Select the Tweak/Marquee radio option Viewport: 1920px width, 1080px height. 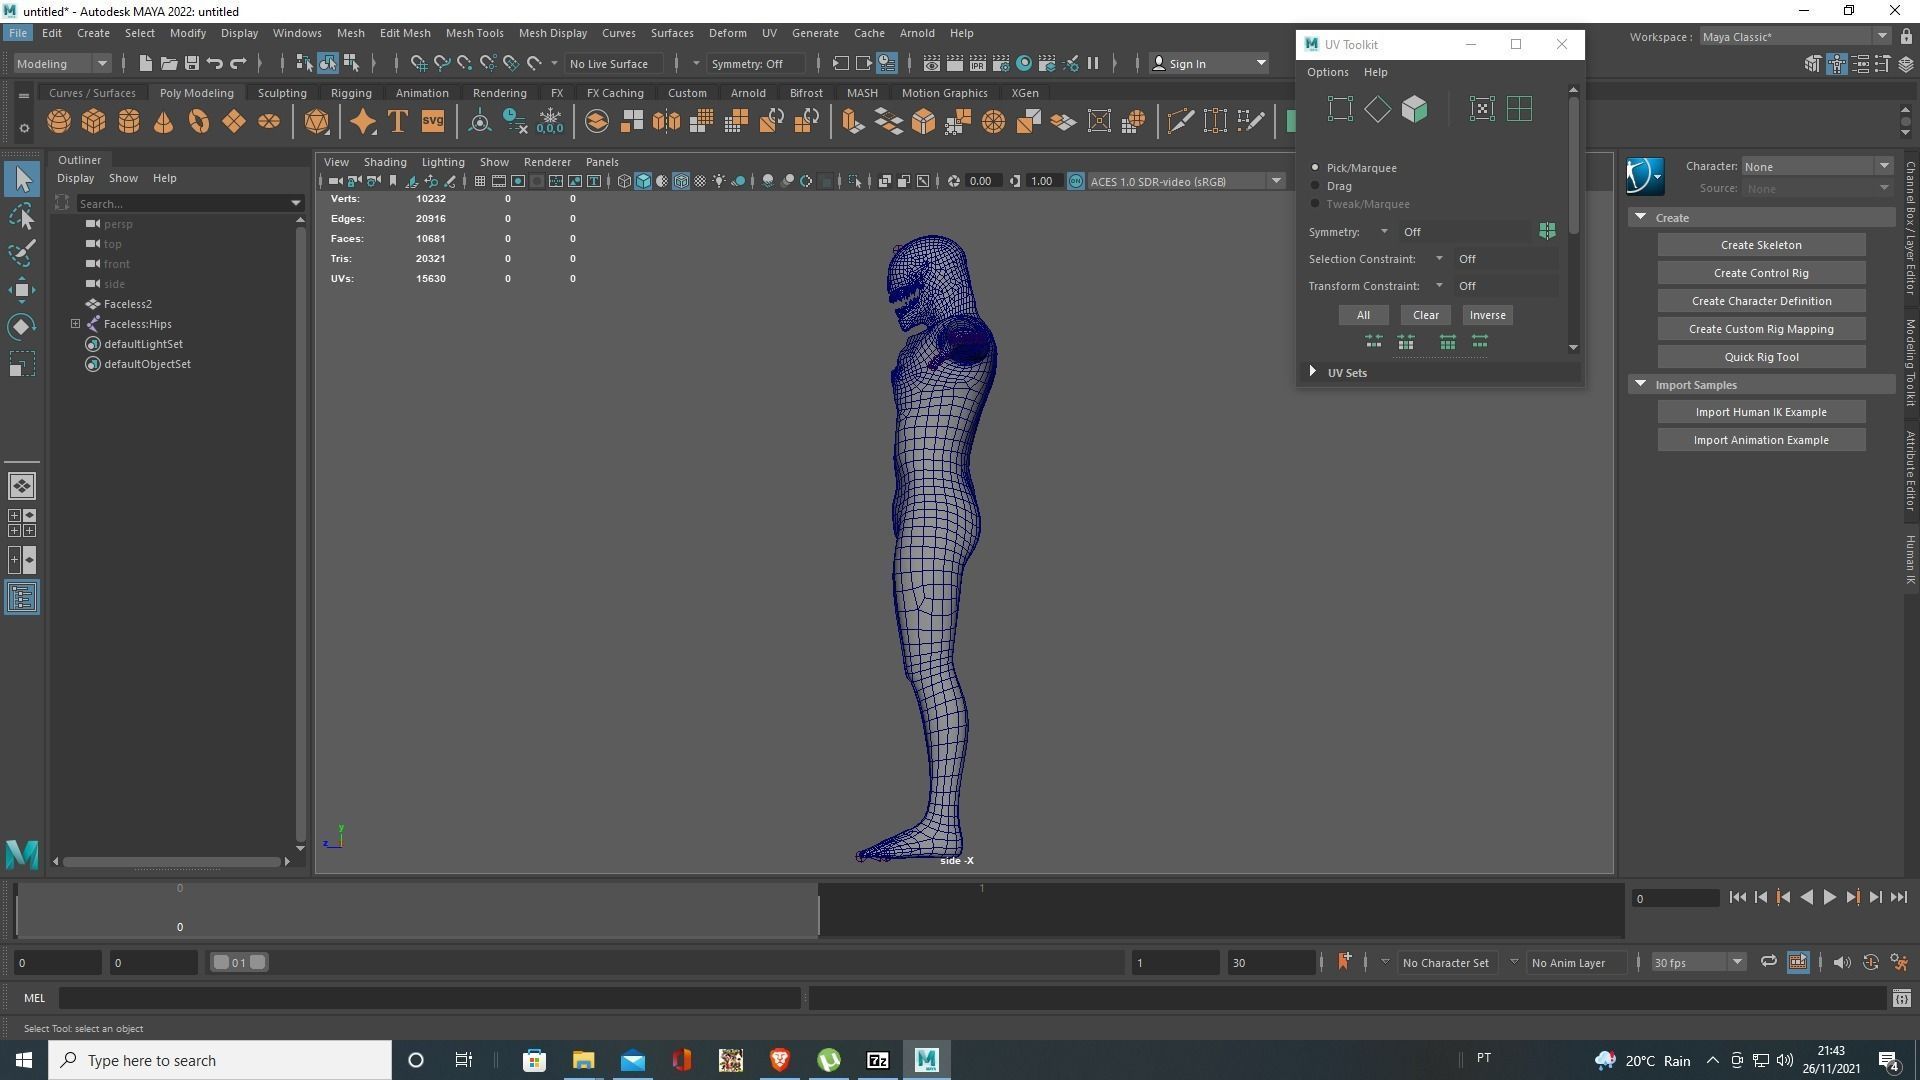pyautogui.click(x=1315, y=203)
